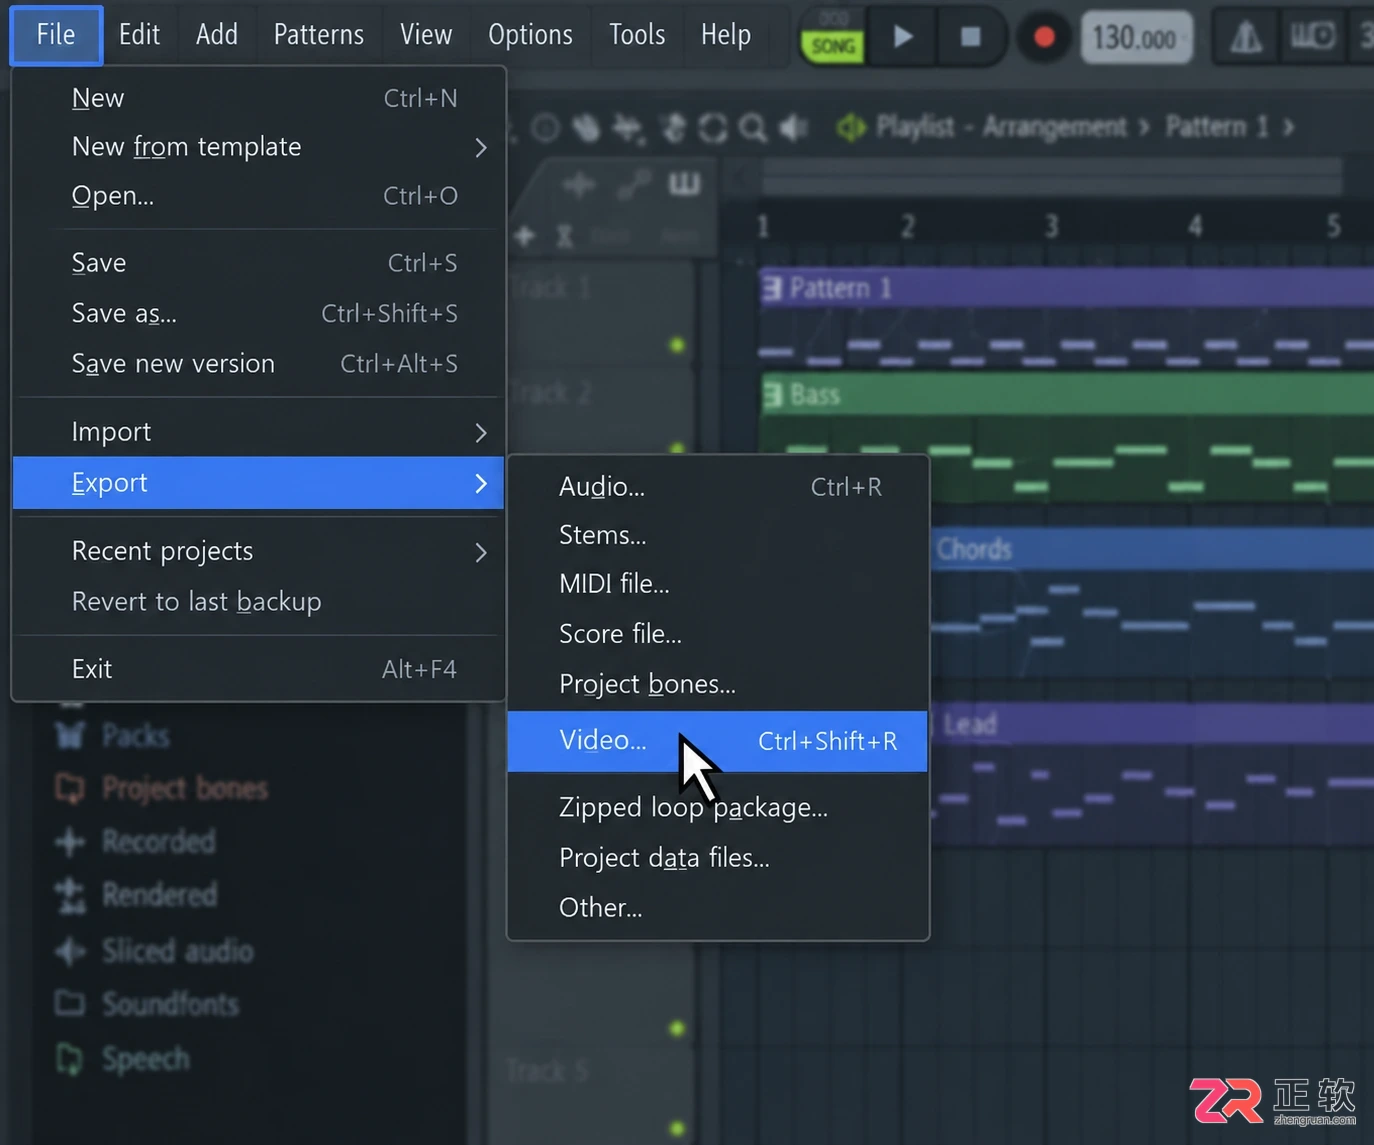The height and width of the screenshot is (1145, 1374).
Task: Open Project bones folder in browser
Action: [x=161, y=789]
